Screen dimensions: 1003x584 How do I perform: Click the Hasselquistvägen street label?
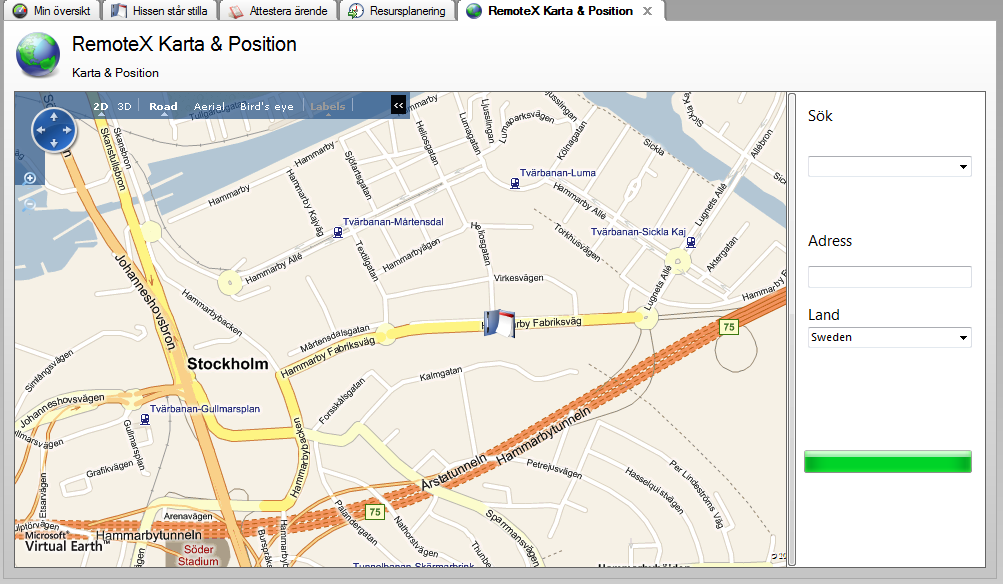click(x=654, y=490)
